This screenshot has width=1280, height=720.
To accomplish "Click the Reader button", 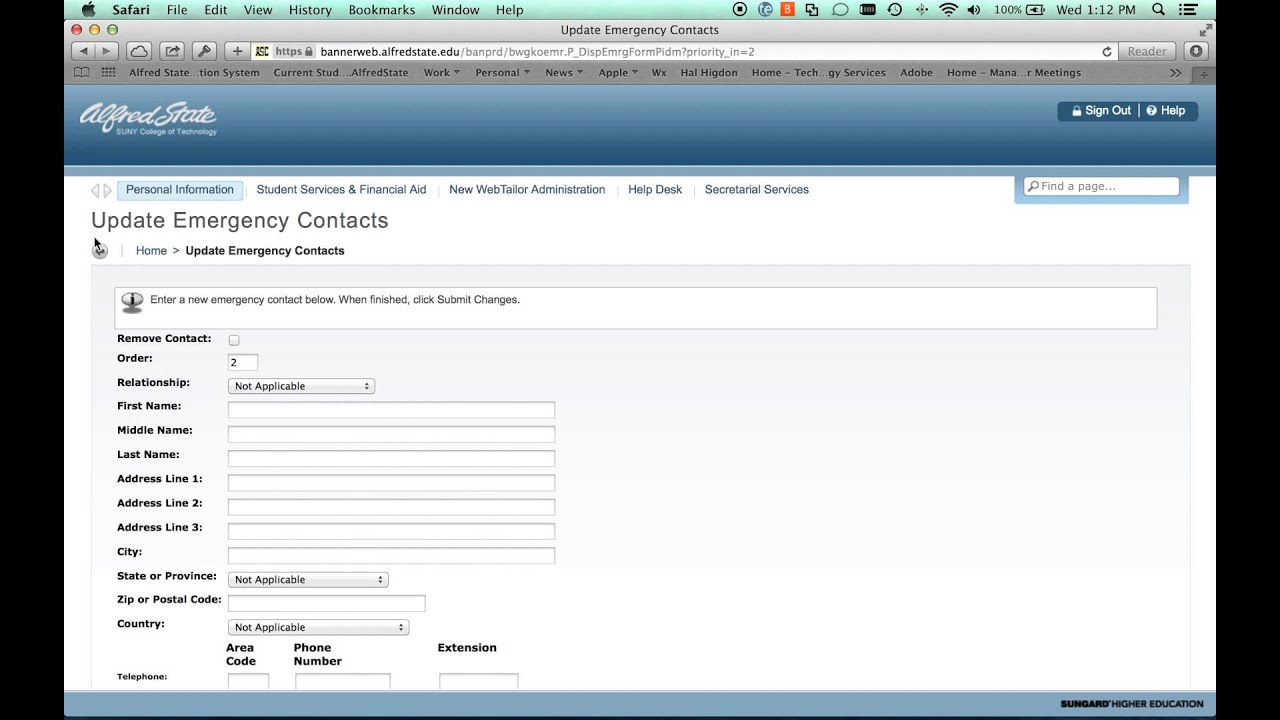I will (1147, 51).
